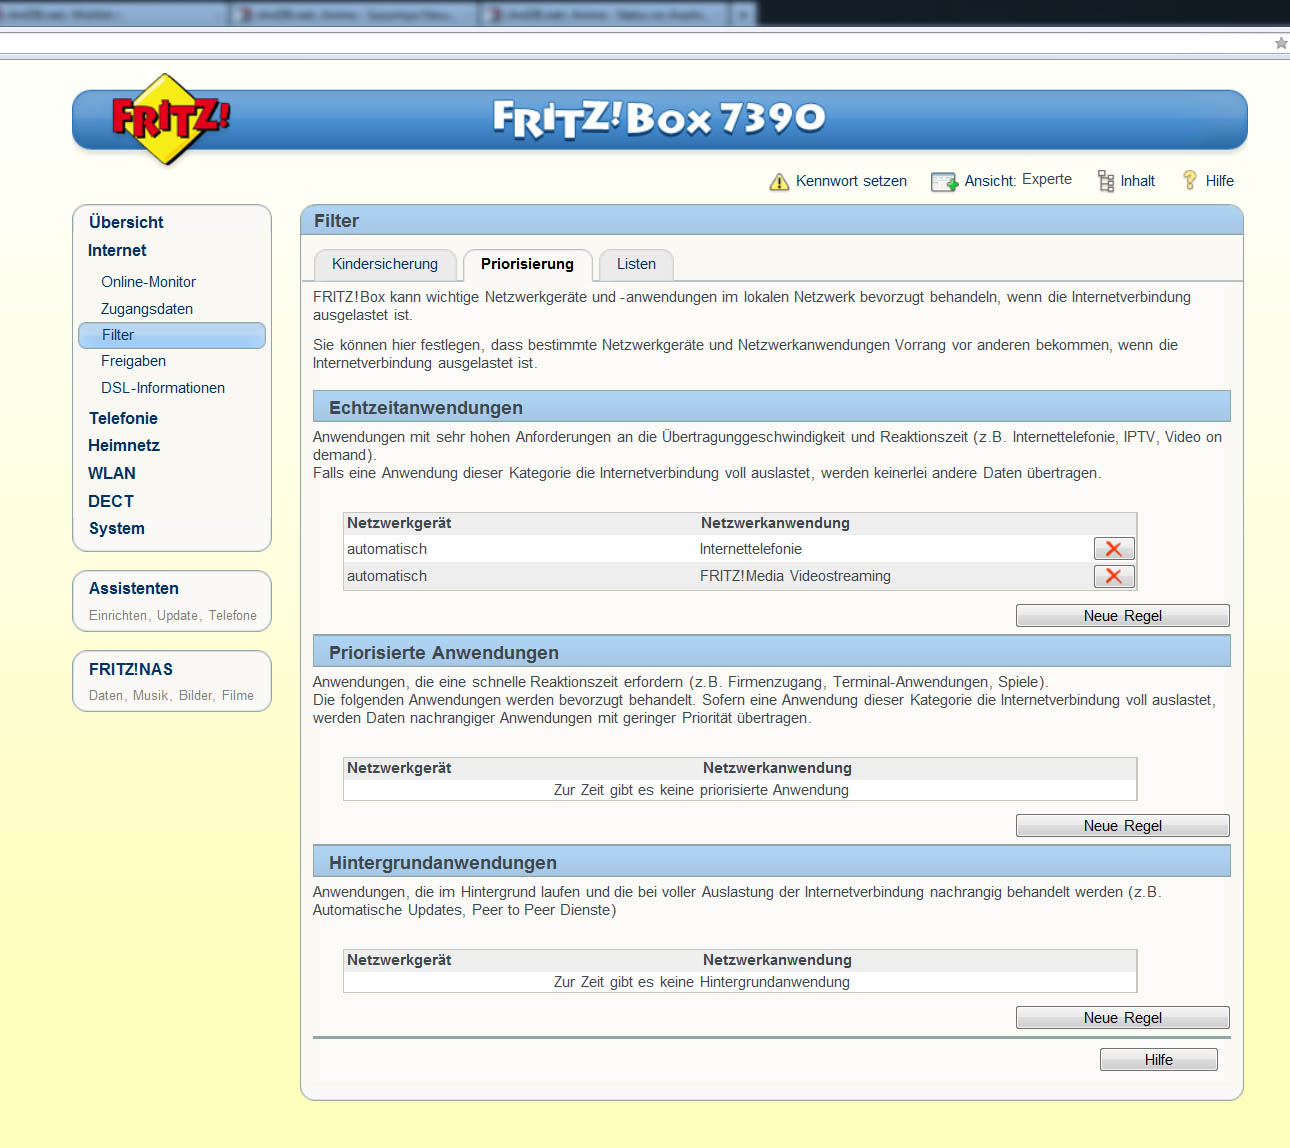Click the Inhalt sitemap icon
1290x1148 pixels.
[1106, 181]
